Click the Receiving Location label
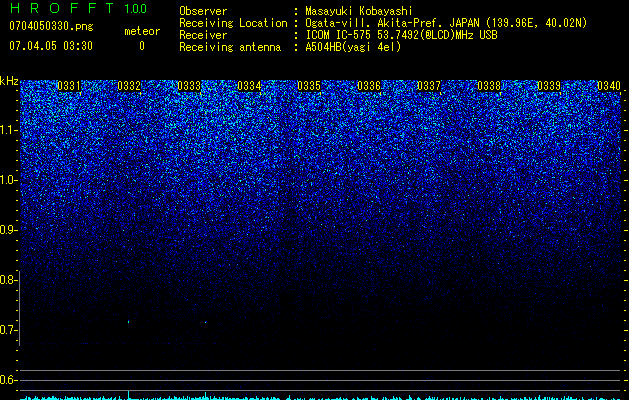629x400 pixels. tap(233, 23)
